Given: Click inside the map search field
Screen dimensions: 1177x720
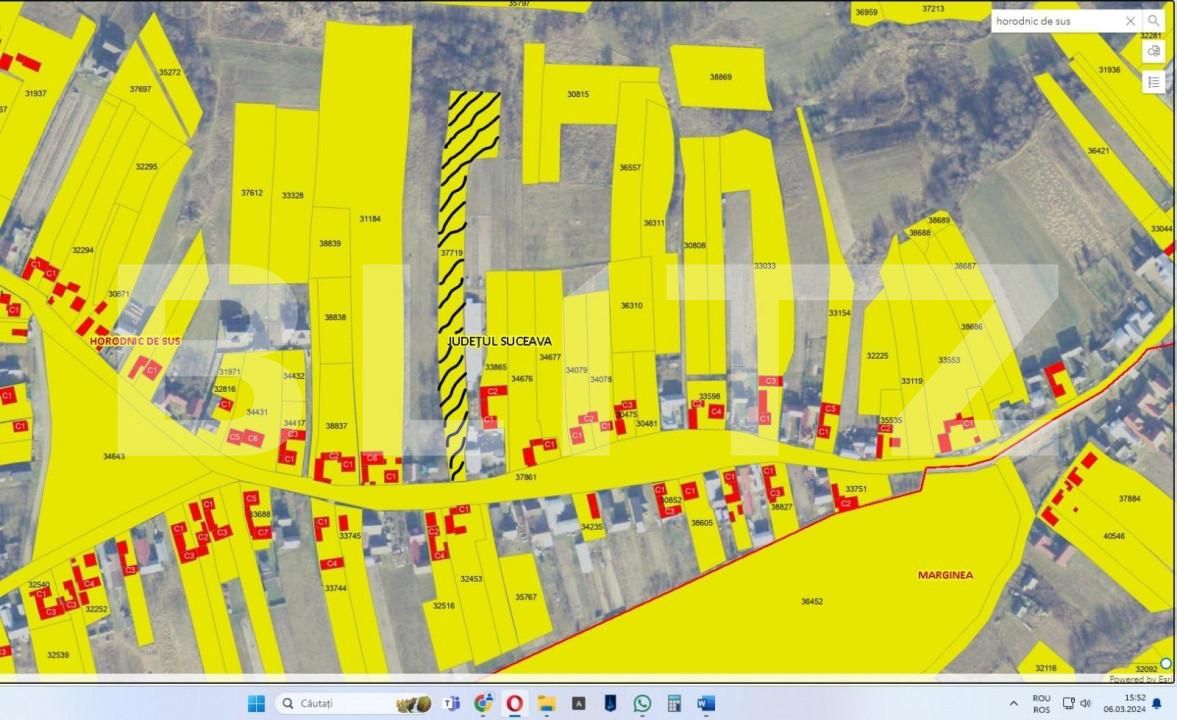Looking at the screenshot, I should pyautogui.click(x=1050, y=21).
